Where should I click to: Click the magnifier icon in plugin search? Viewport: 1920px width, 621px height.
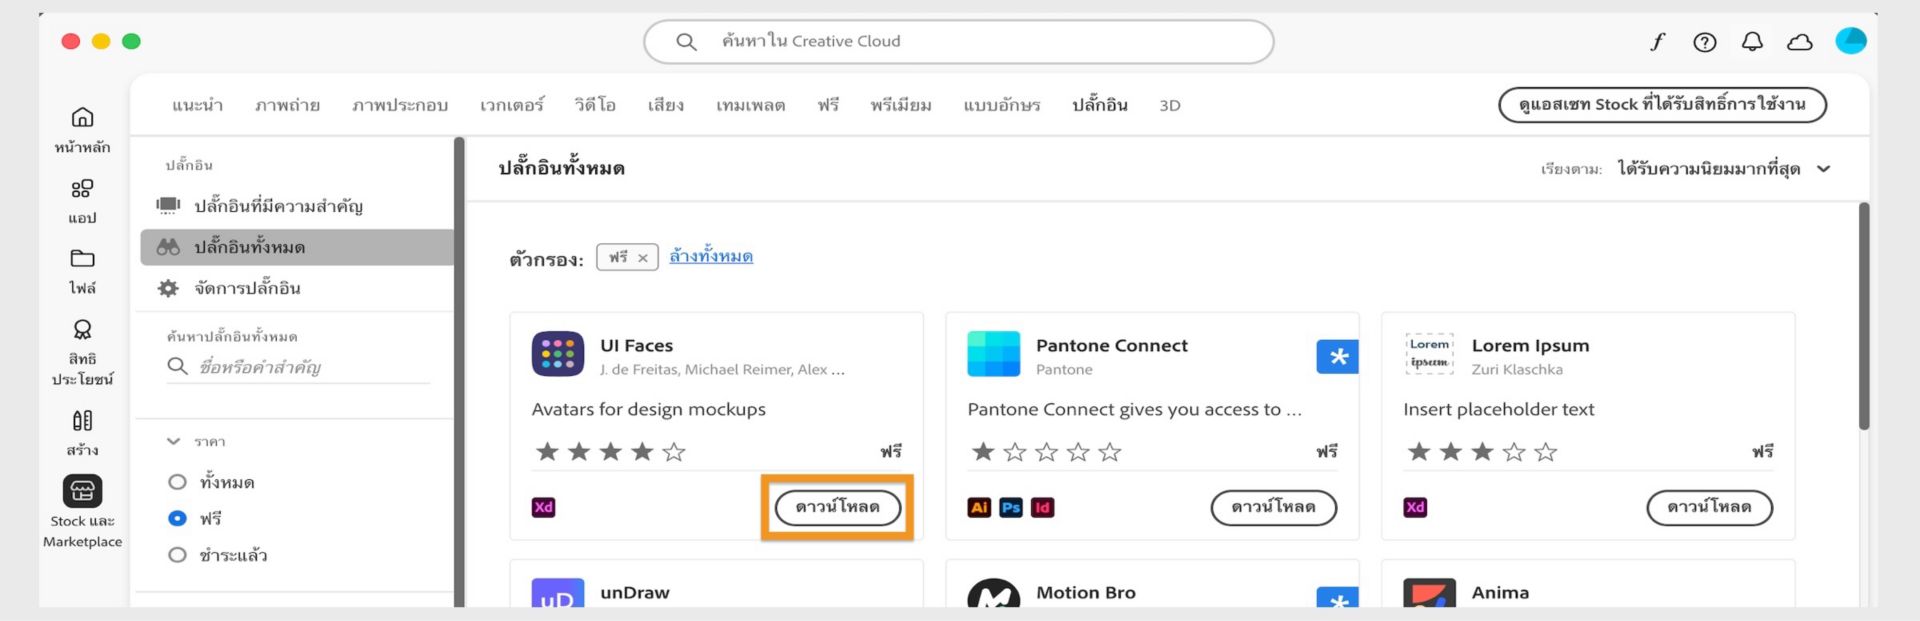tap(177, 366)
